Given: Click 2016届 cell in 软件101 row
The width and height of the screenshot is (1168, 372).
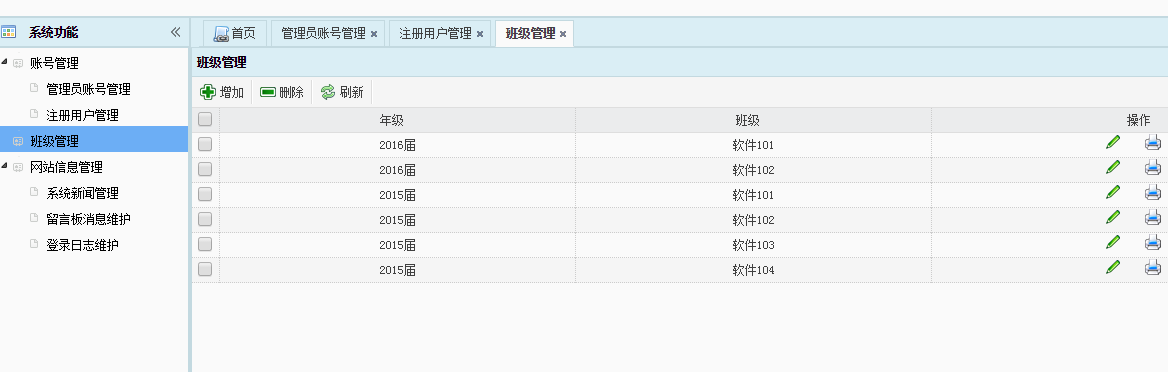Looking at the screenshot, I should click(397, 145).
